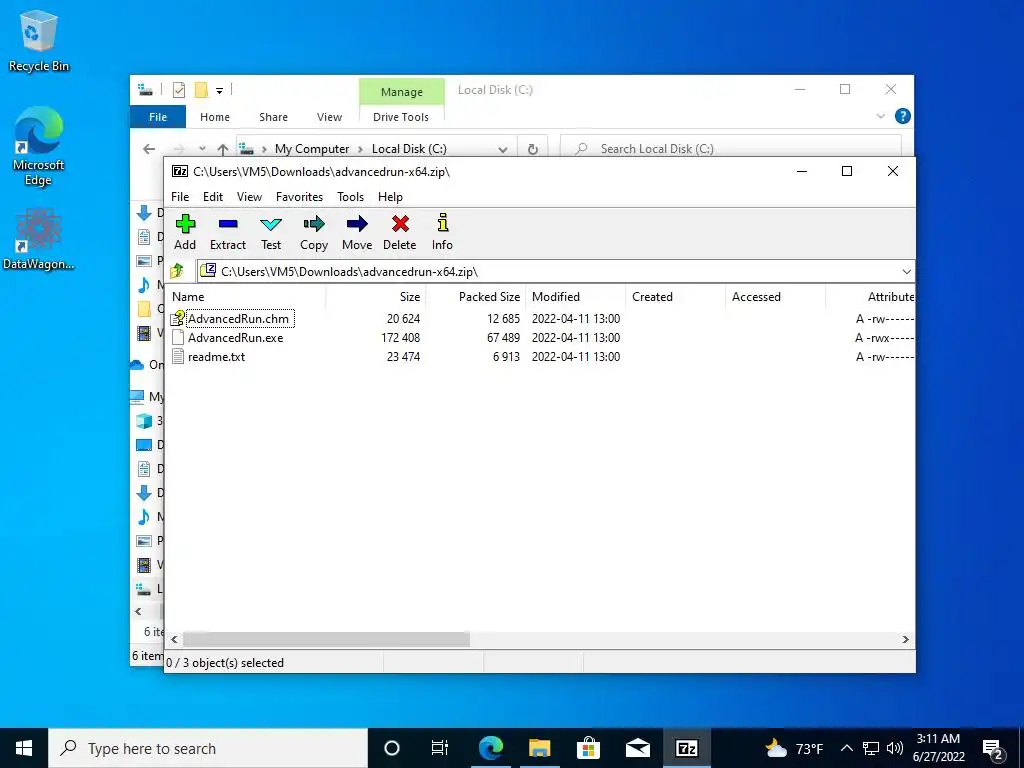Click the scroll-left arrow in 7-Zip
The image size is (1024, 768).
[174, 639]
